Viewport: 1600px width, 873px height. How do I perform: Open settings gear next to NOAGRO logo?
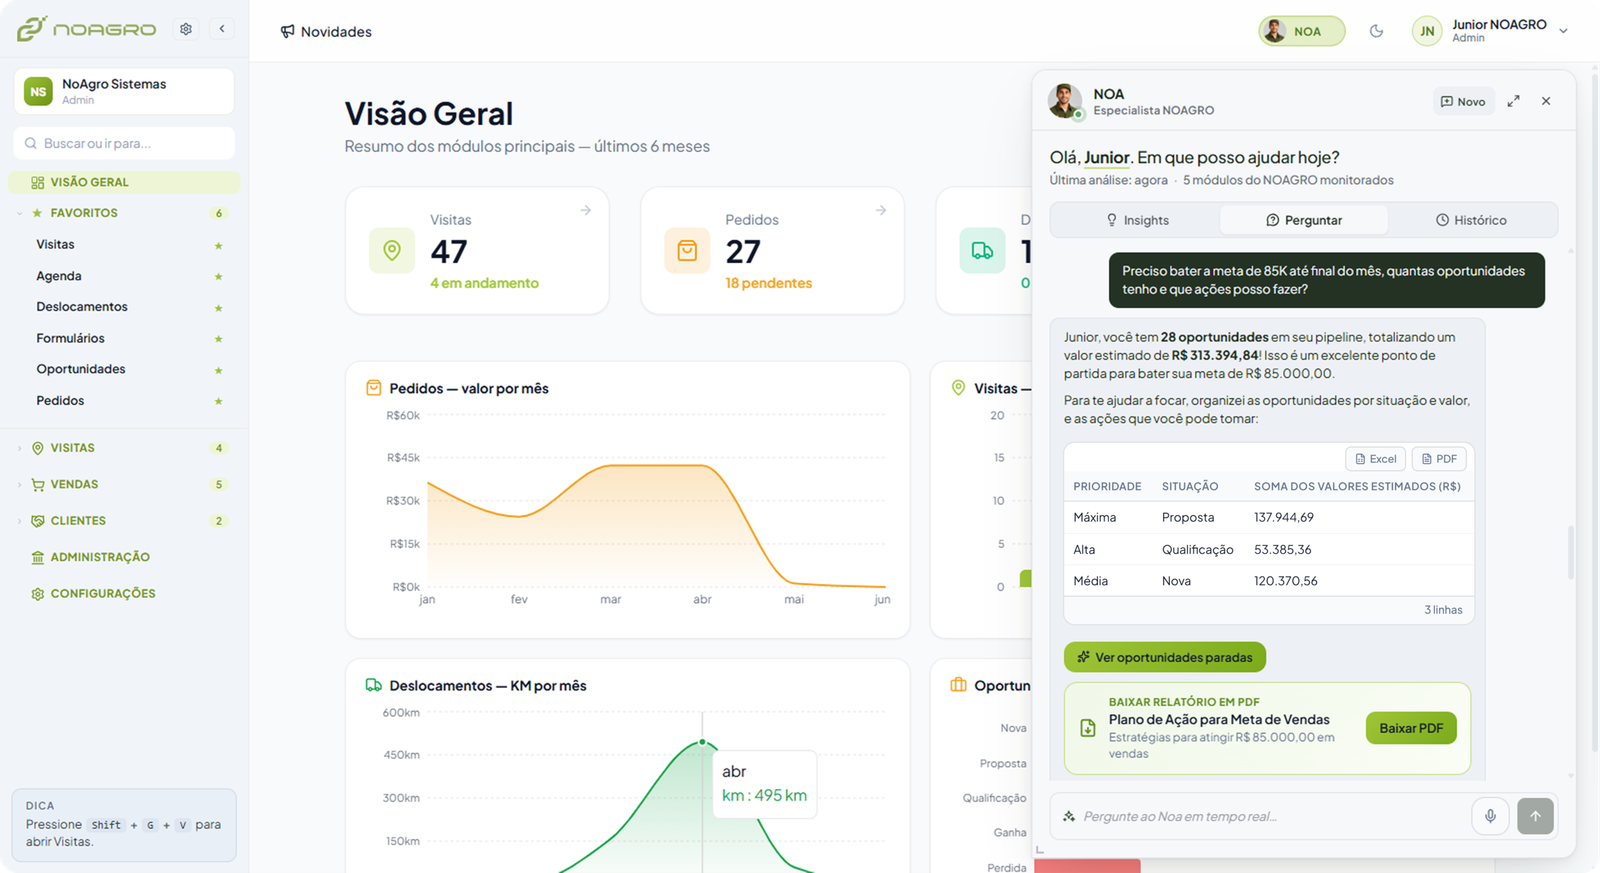pos(186,29)
